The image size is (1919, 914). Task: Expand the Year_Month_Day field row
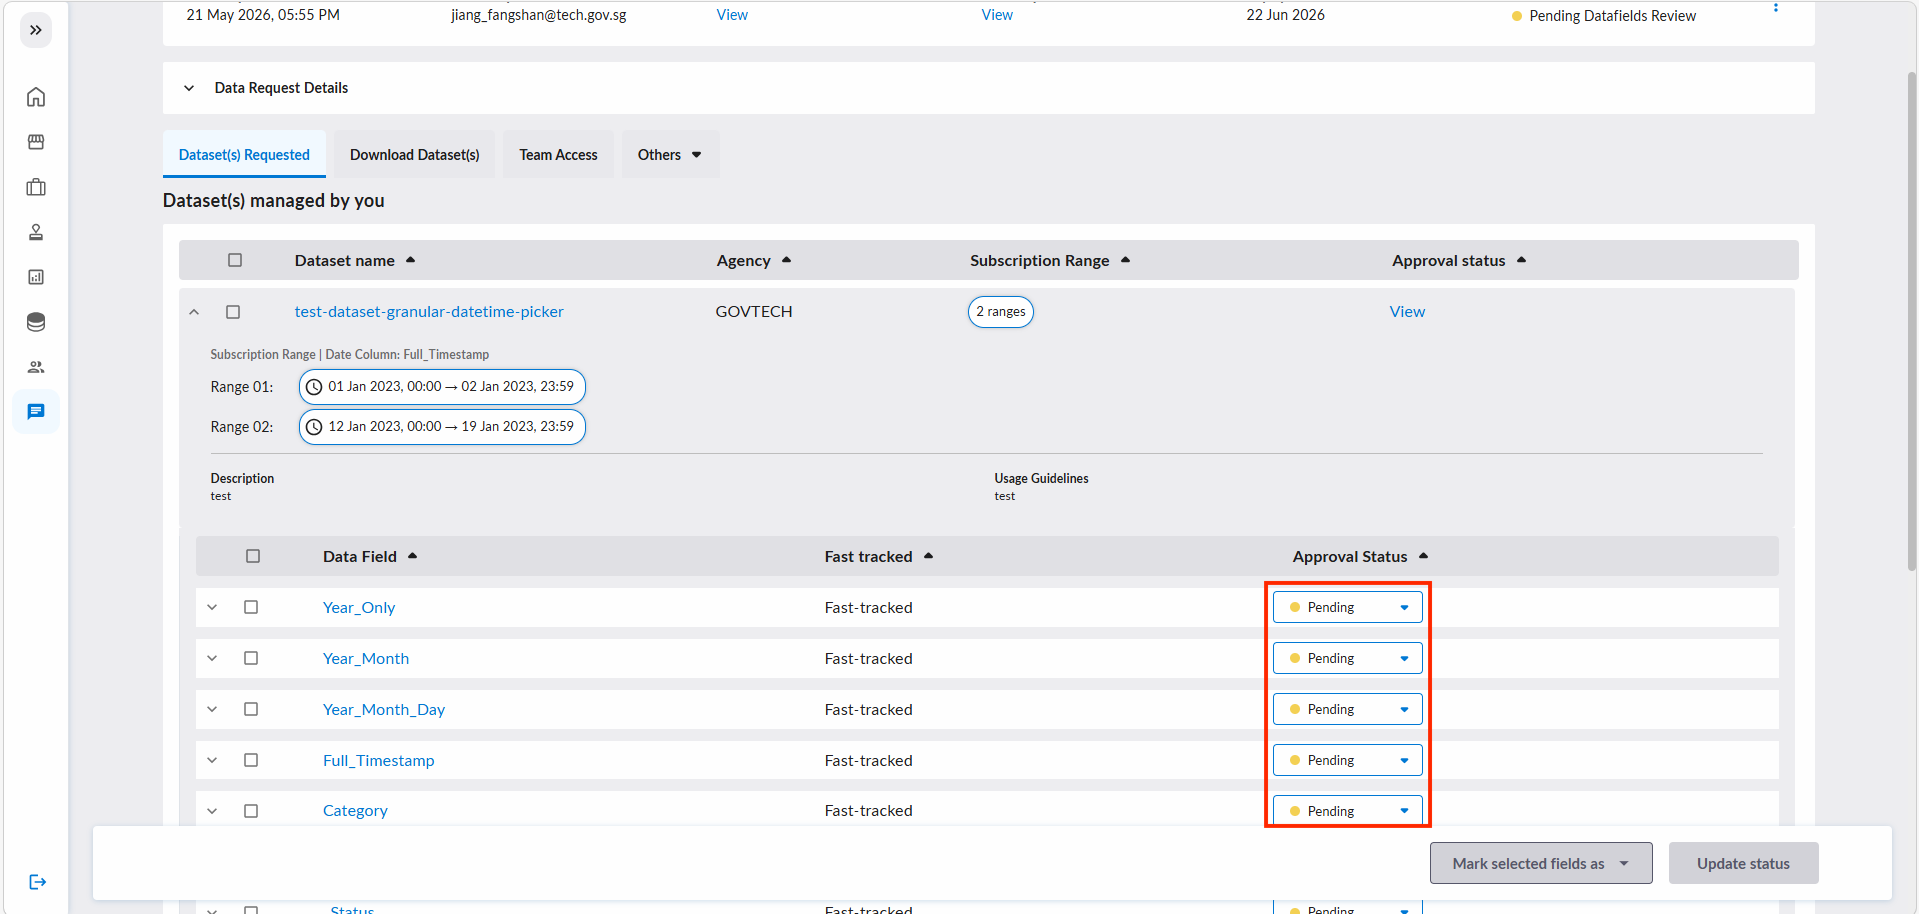pyautogui.click(x=212, y=709)
